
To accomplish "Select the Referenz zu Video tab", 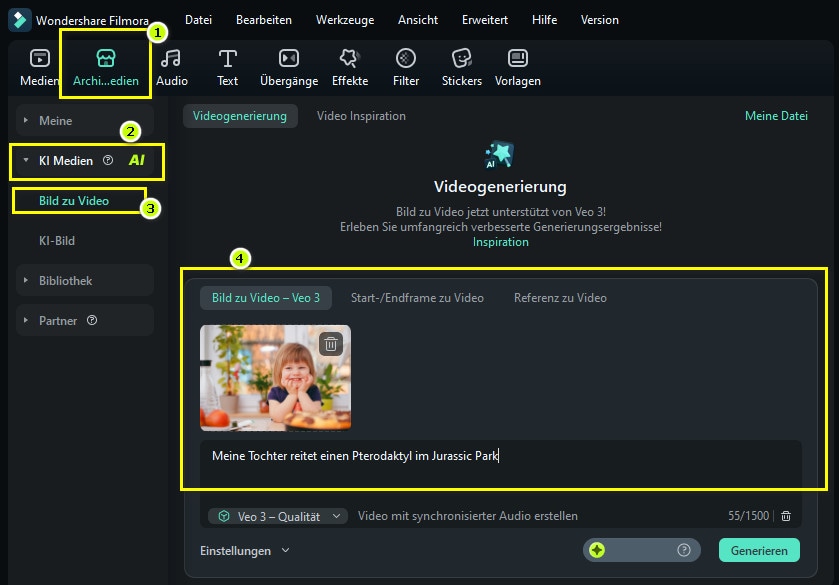I will click(560, 298).
